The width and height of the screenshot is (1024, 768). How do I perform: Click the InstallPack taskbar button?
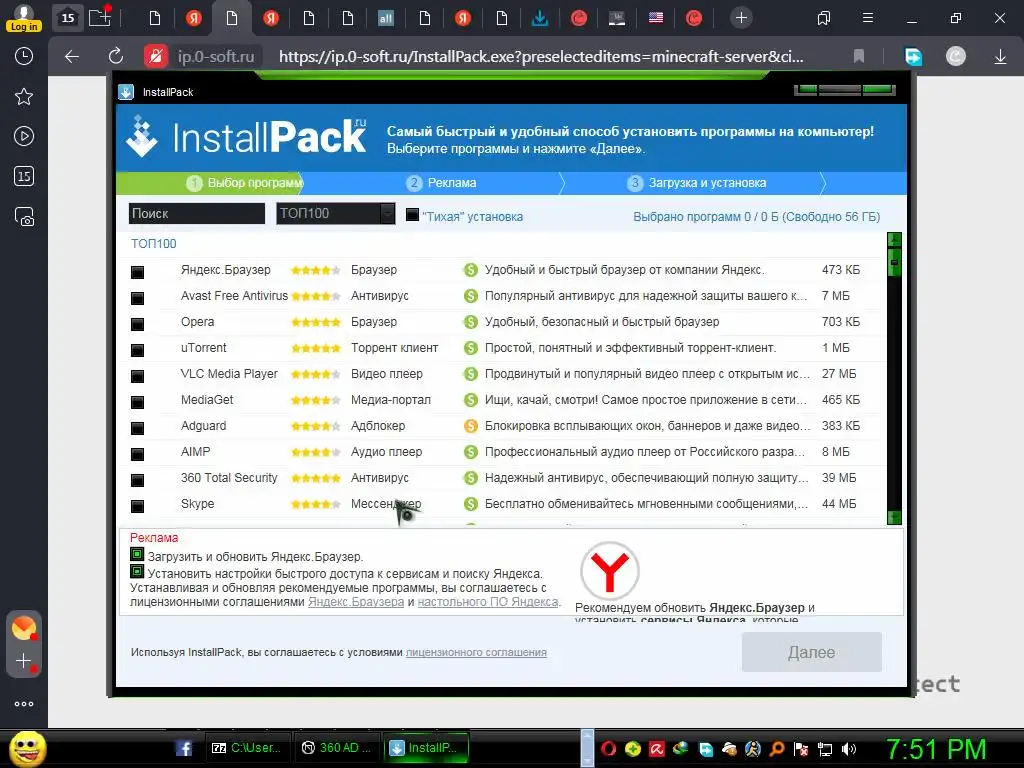click(424, 748)
